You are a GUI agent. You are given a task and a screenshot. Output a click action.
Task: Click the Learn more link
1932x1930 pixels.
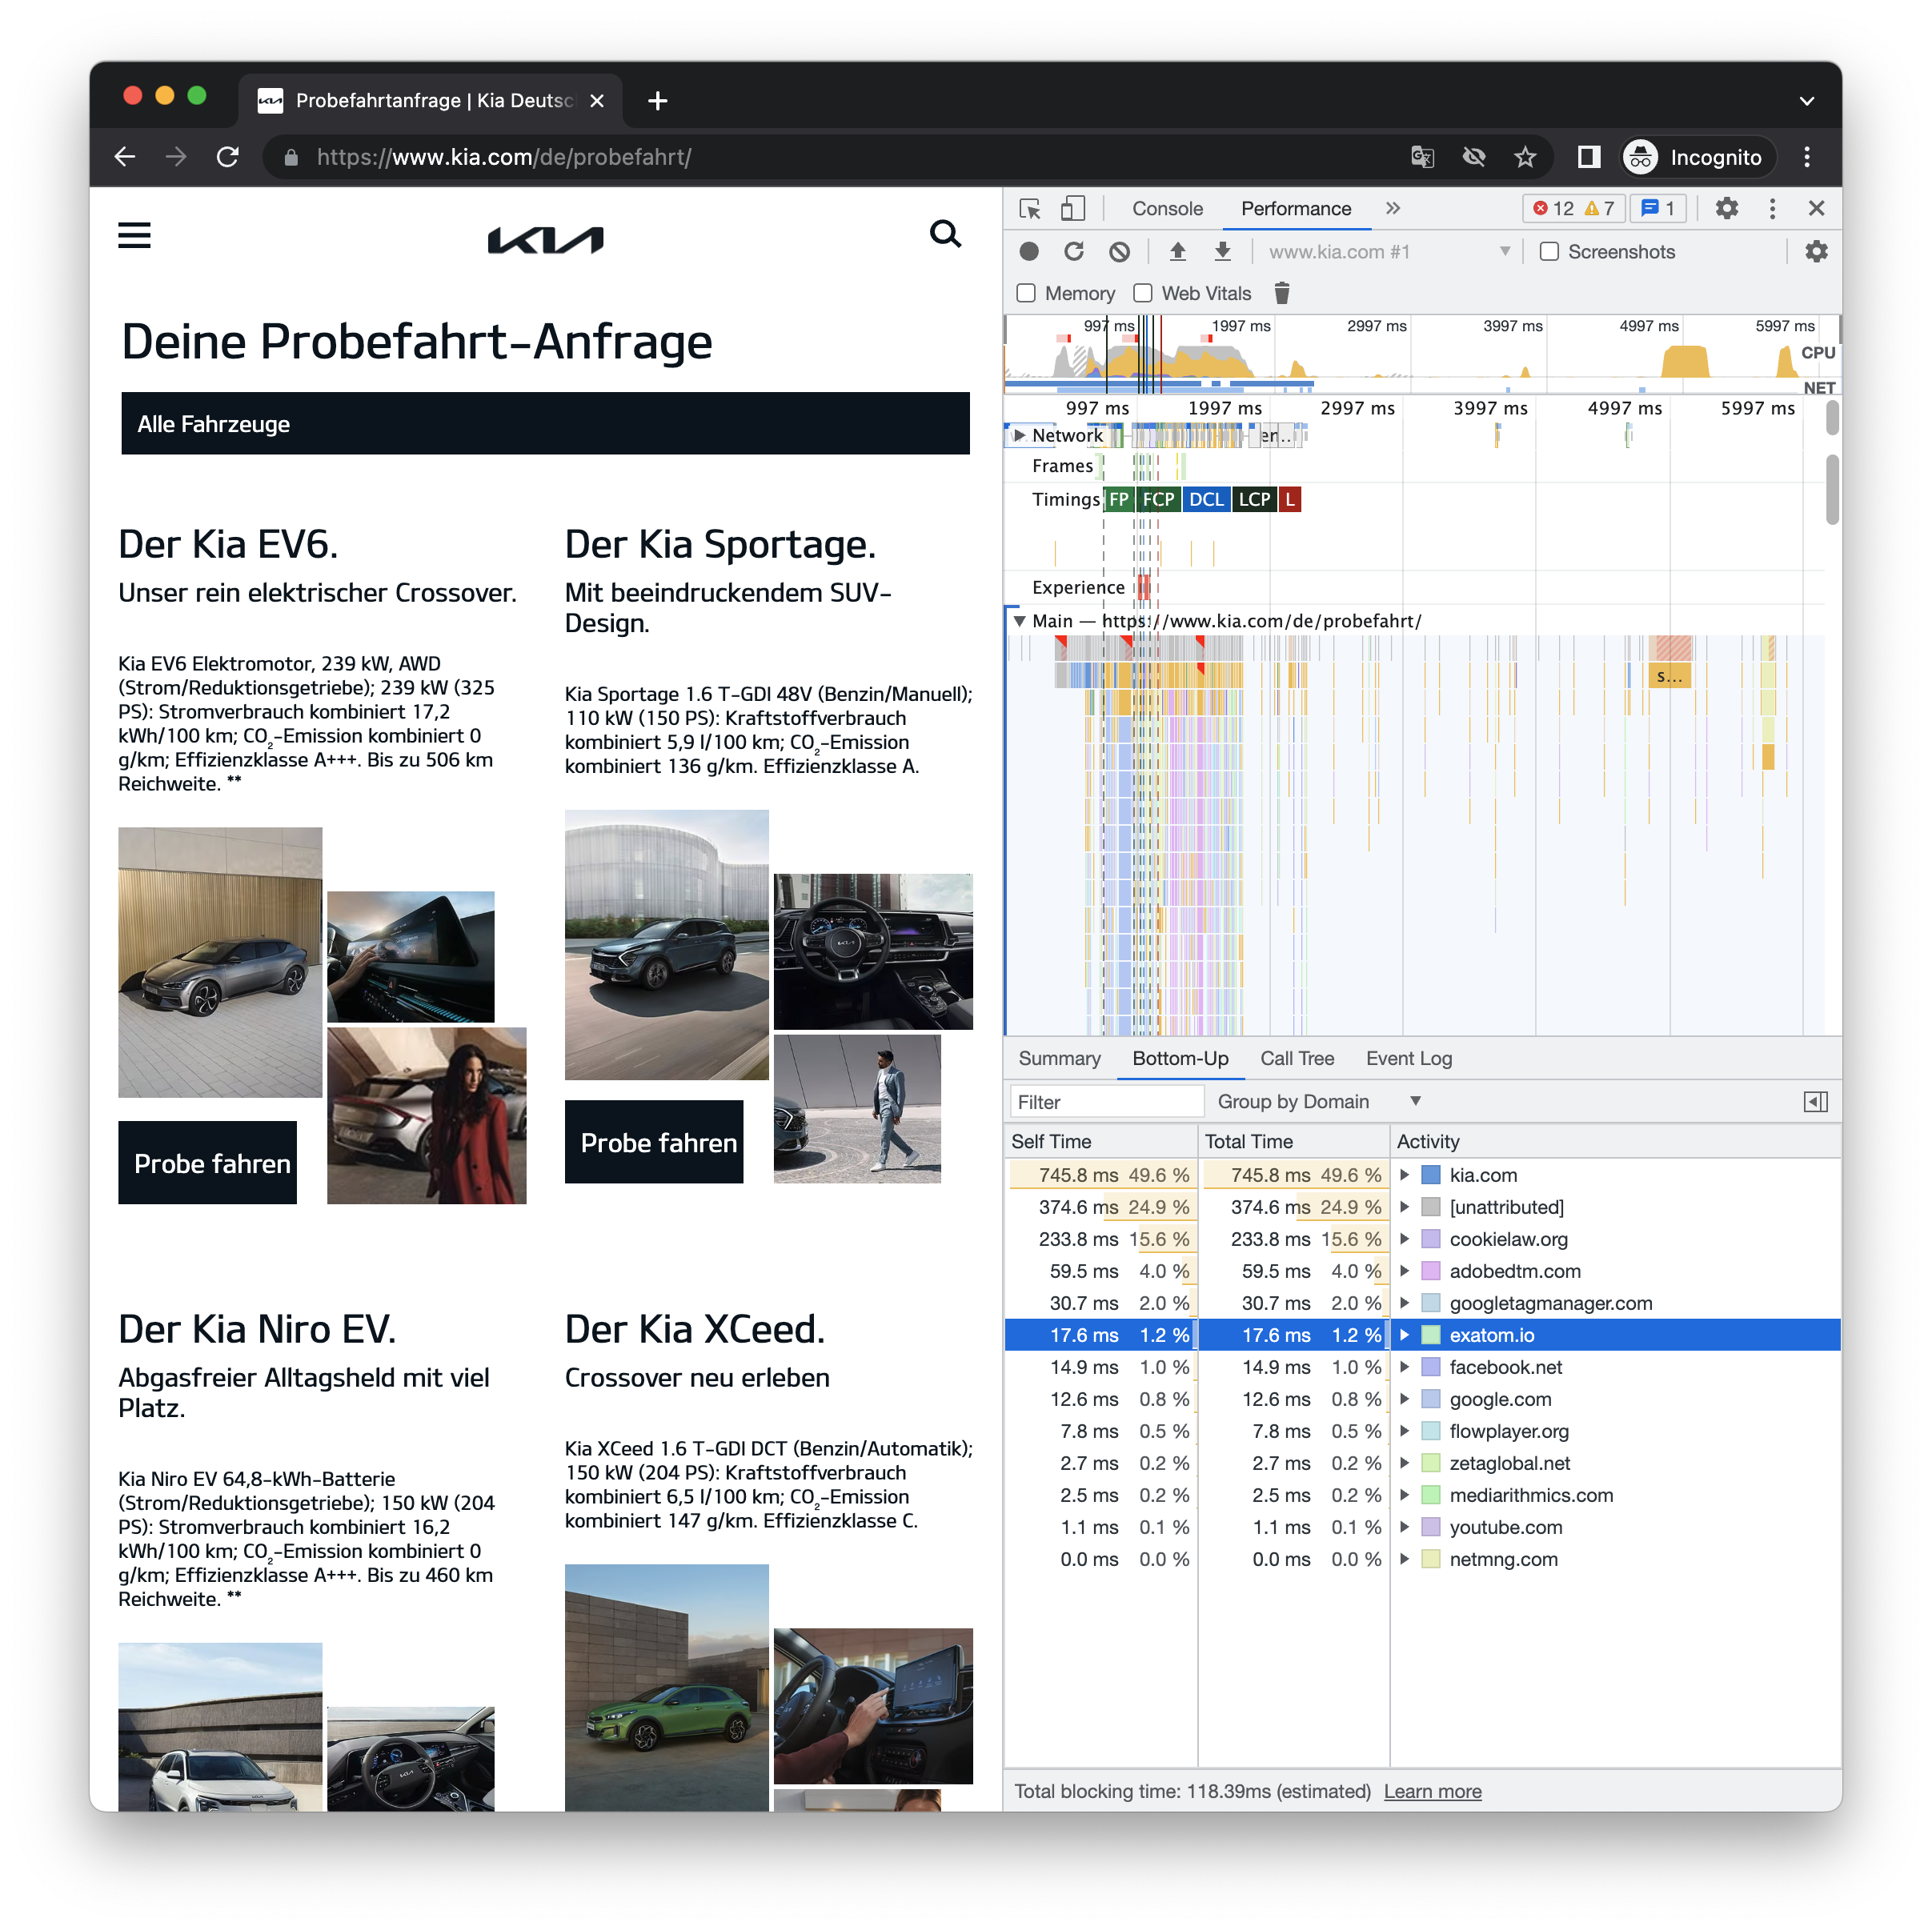coord(1432,1791)
